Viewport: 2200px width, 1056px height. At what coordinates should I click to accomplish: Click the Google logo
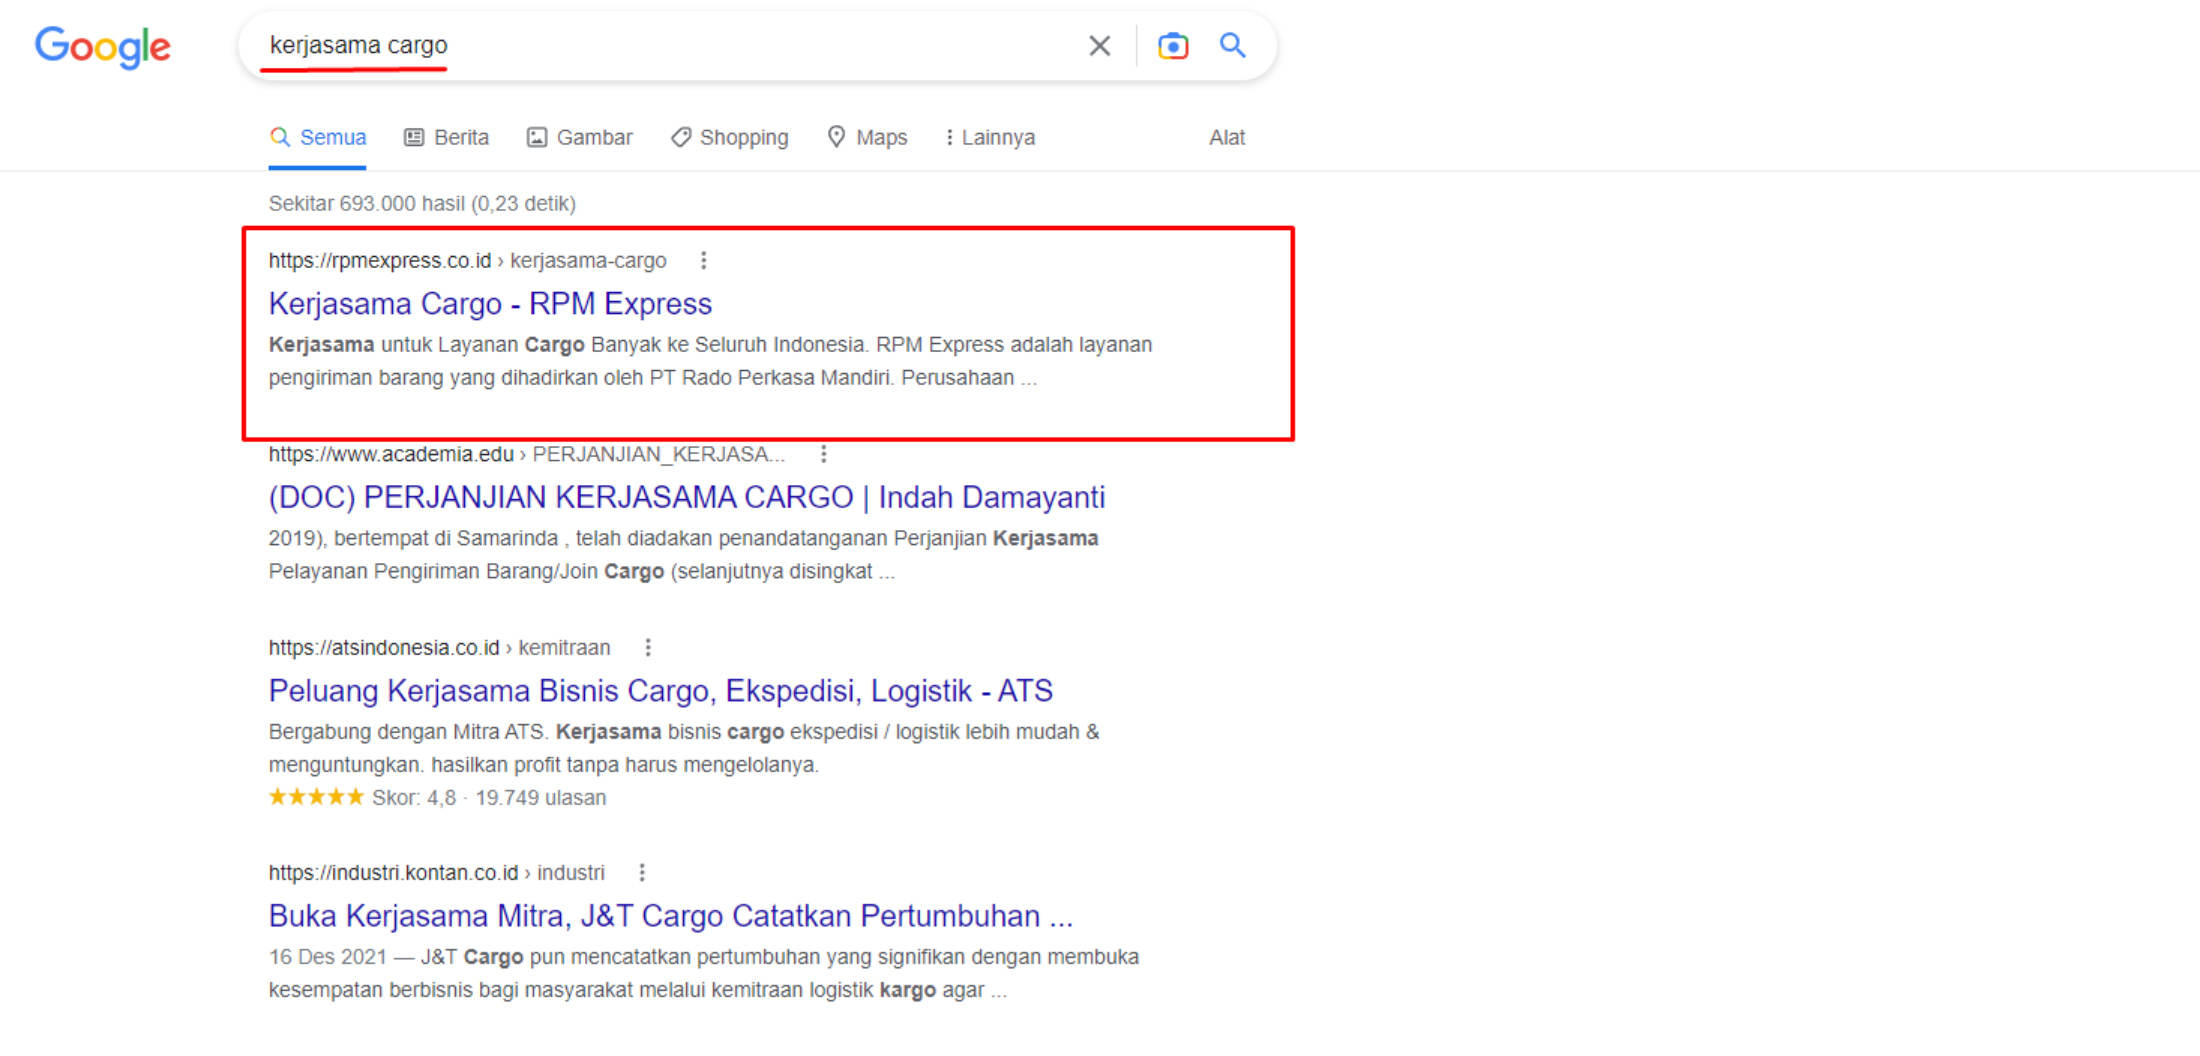pos(103,47)
